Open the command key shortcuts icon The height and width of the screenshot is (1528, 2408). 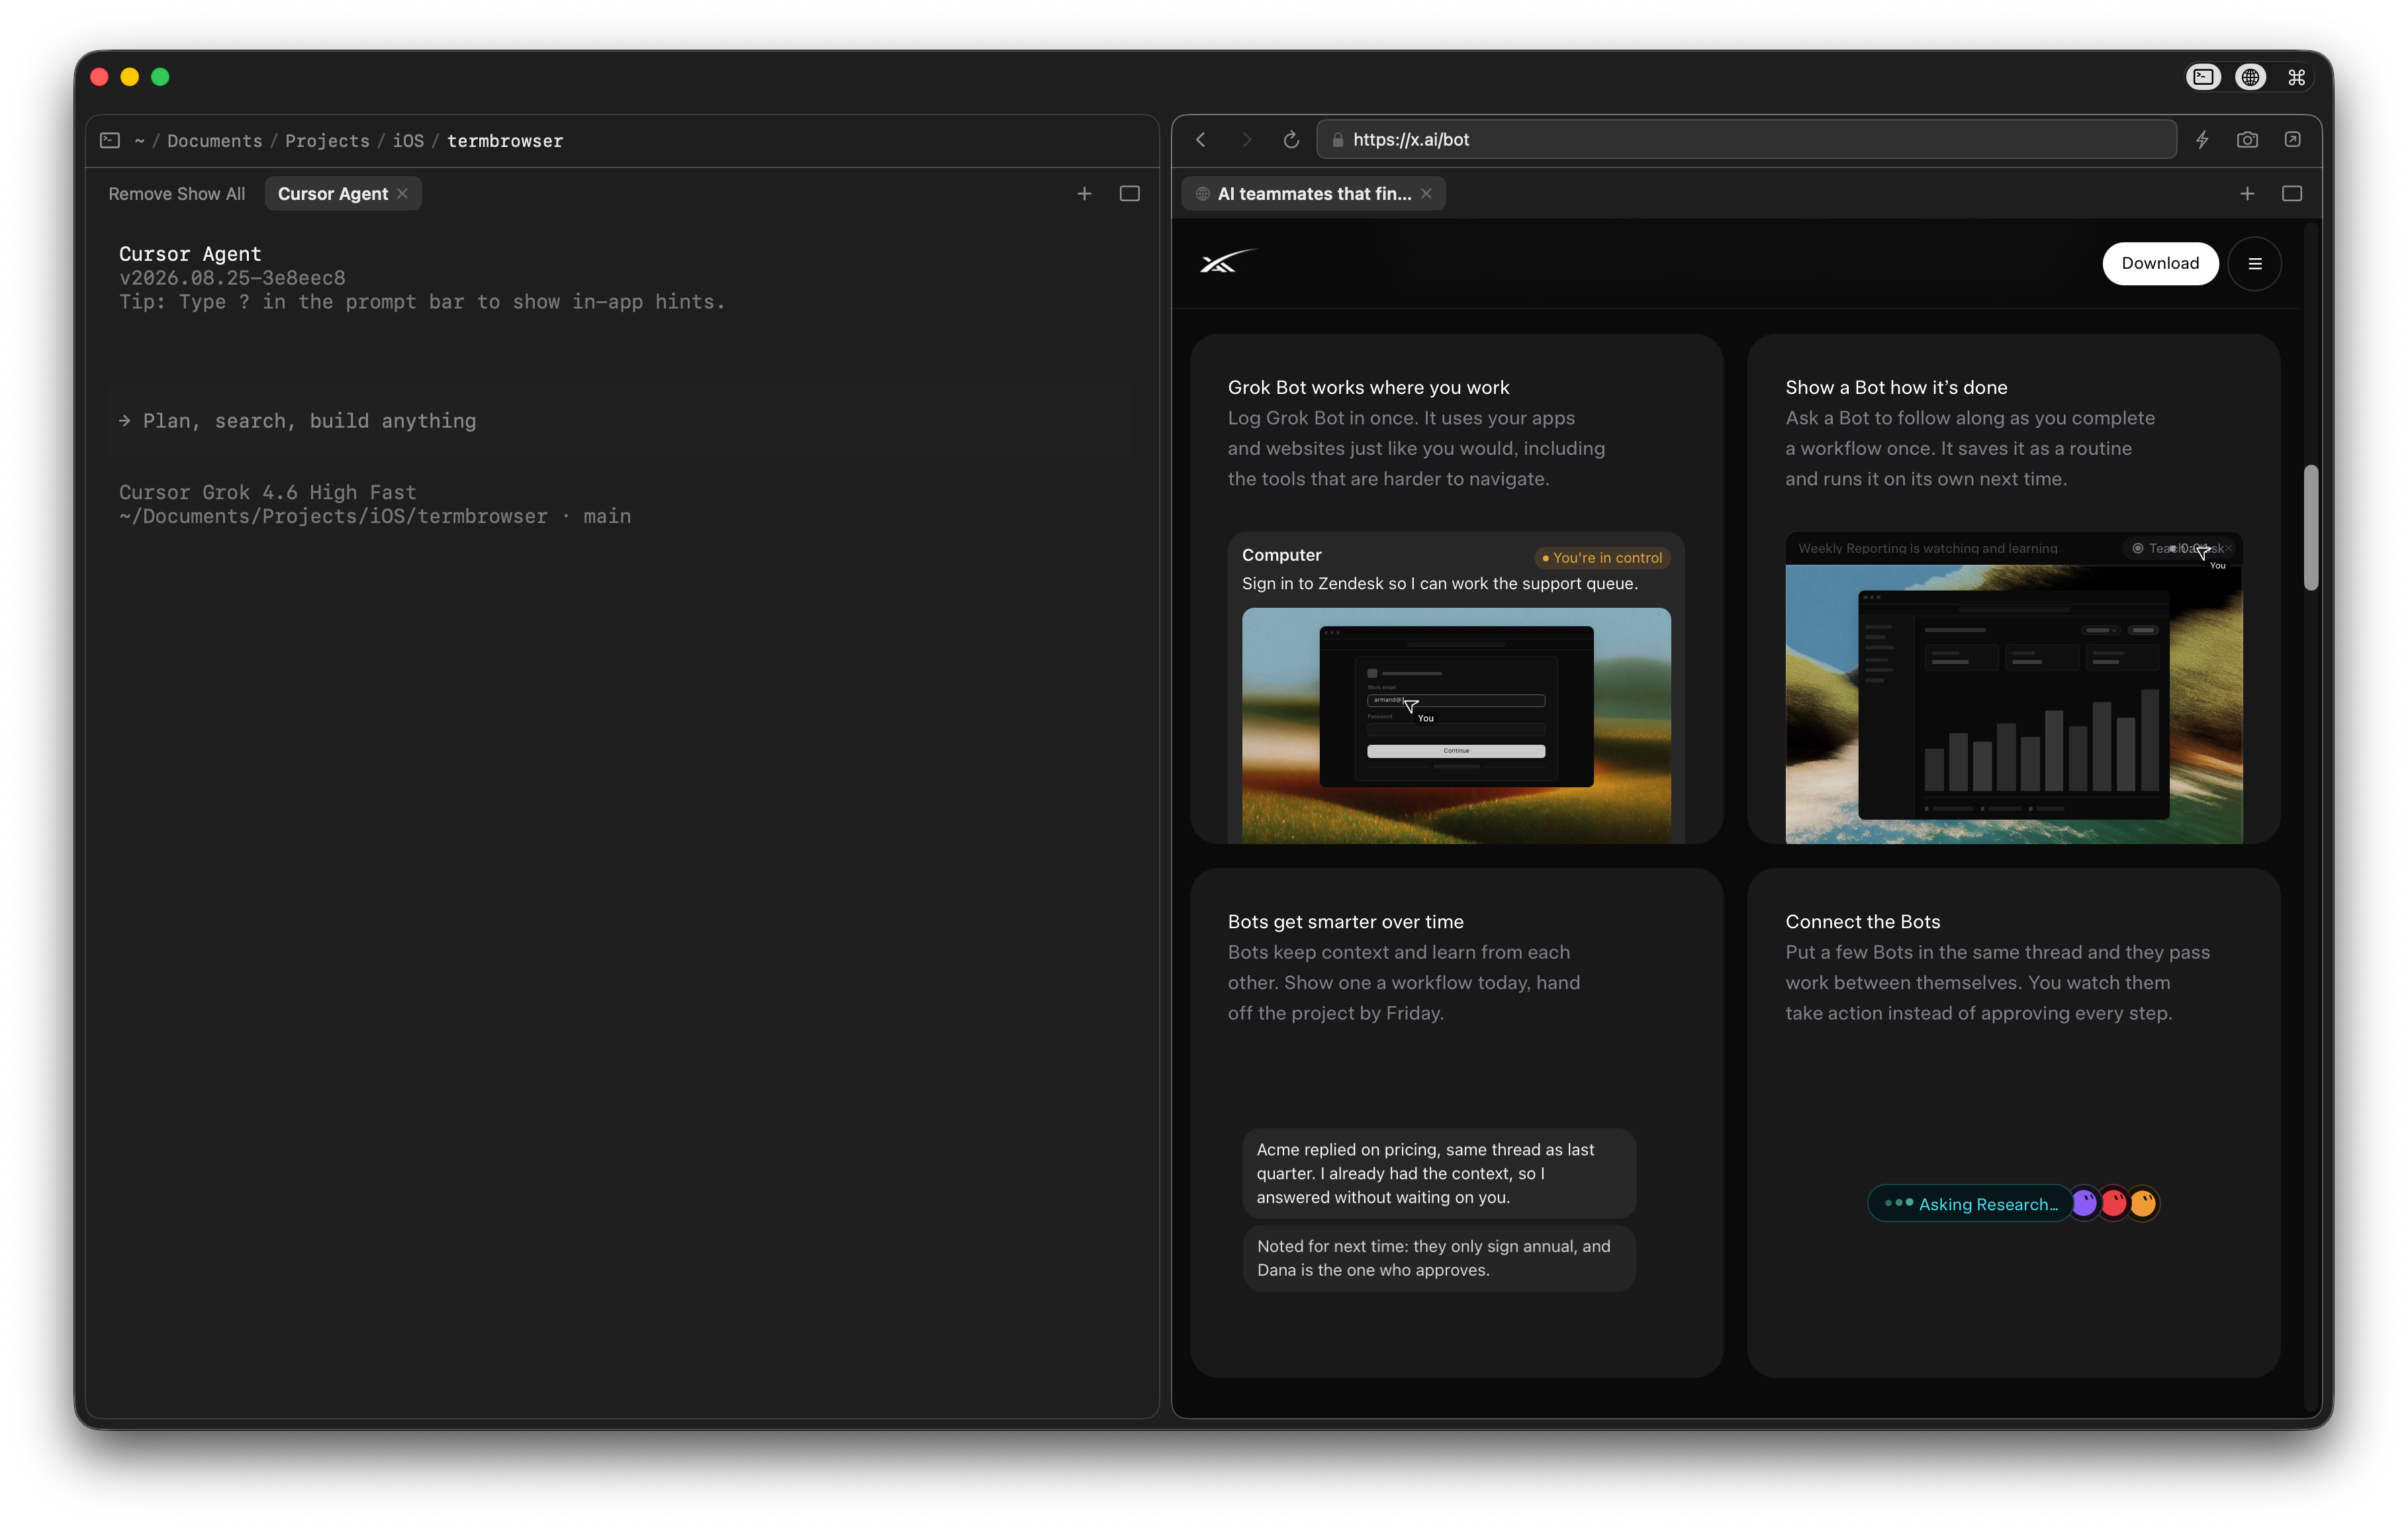[x=2296, y=77]
